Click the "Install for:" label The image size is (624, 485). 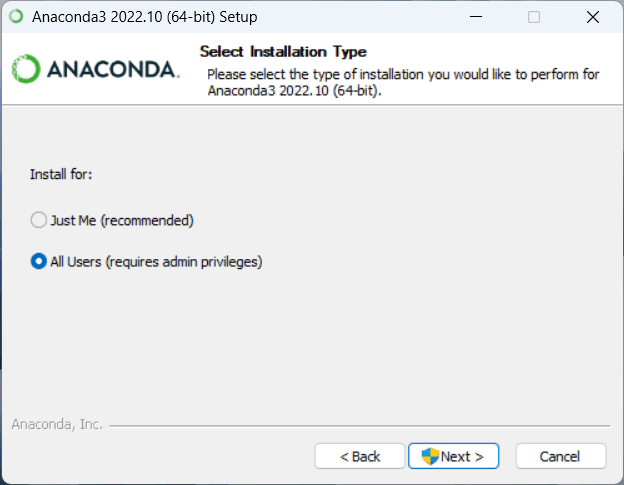61,174
